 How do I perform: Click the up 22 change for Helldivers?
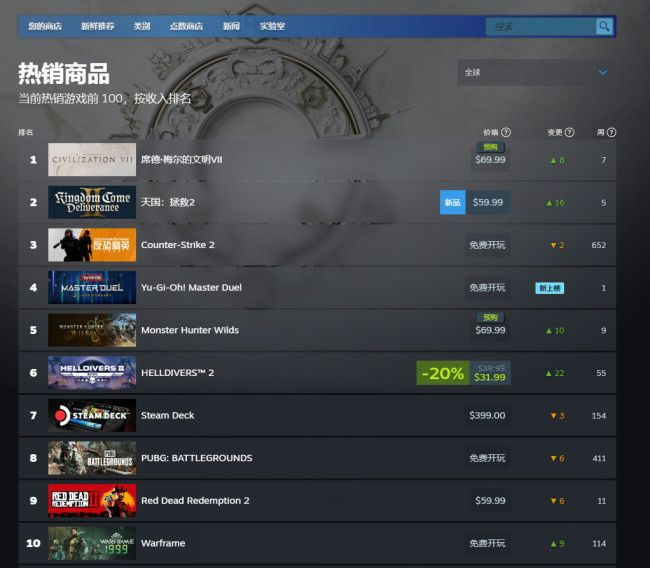click(555, 373)
